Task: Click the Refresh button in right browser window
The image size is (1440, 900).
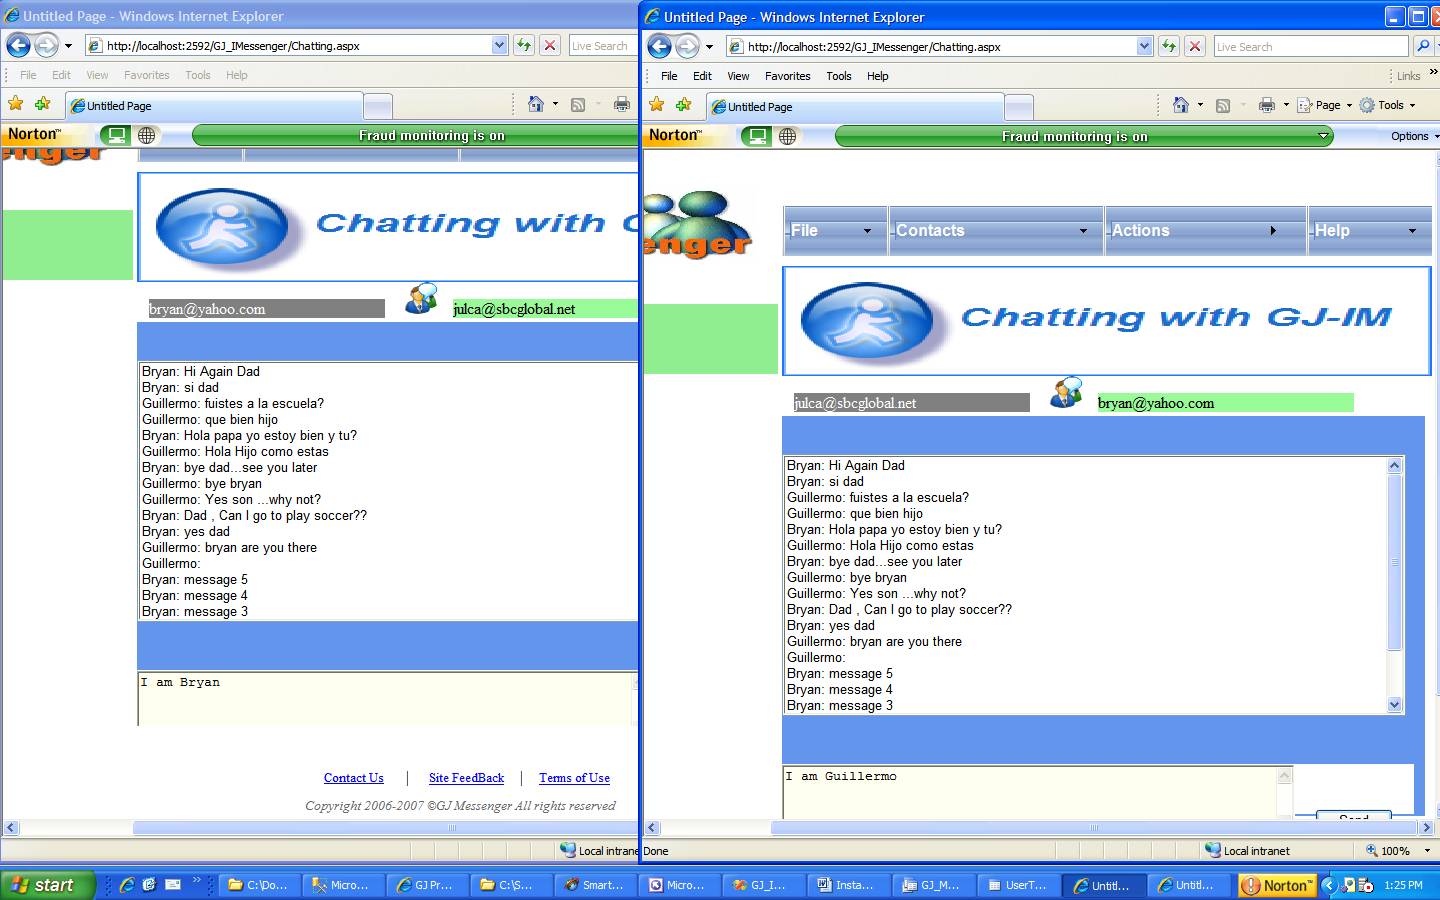Action: pyautogui.click(x=1168, y=46)
